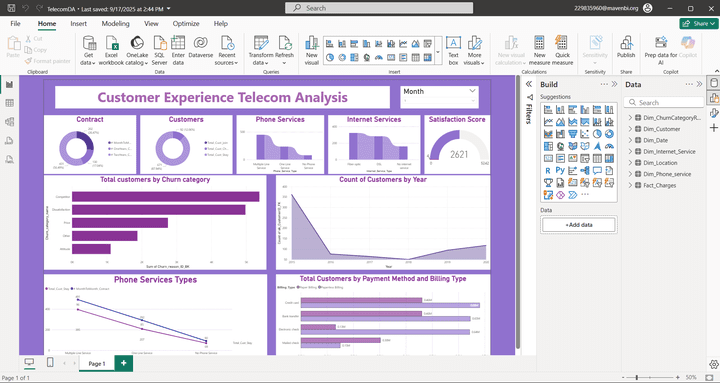Select stacked bar chart in Build pane
This screenshot has height=383, width=720.
[548, 109]
